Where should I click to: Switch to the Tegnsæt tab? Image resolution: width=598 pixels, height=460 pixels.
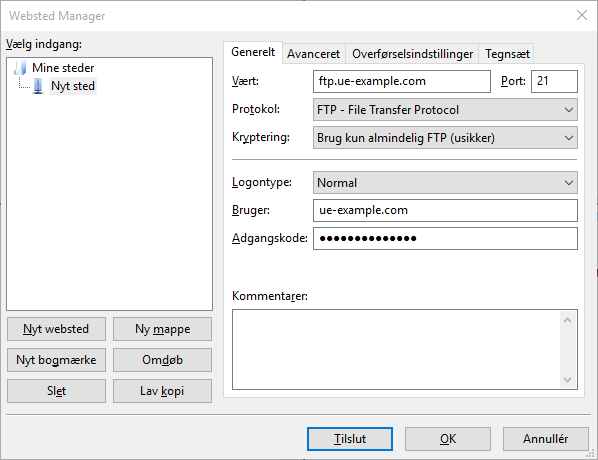[507, 54]
